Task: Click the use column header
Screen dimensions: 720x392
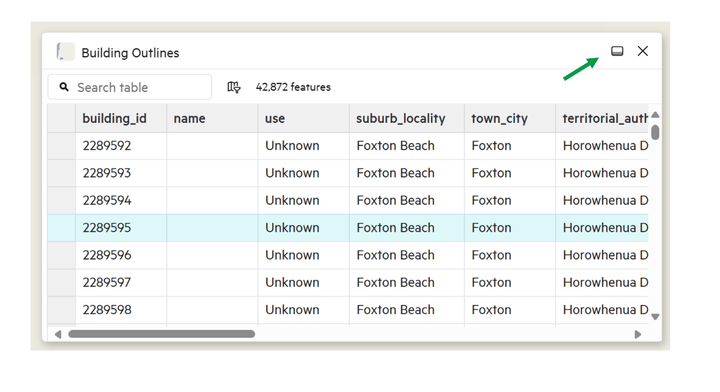Action: click(304, 118)
